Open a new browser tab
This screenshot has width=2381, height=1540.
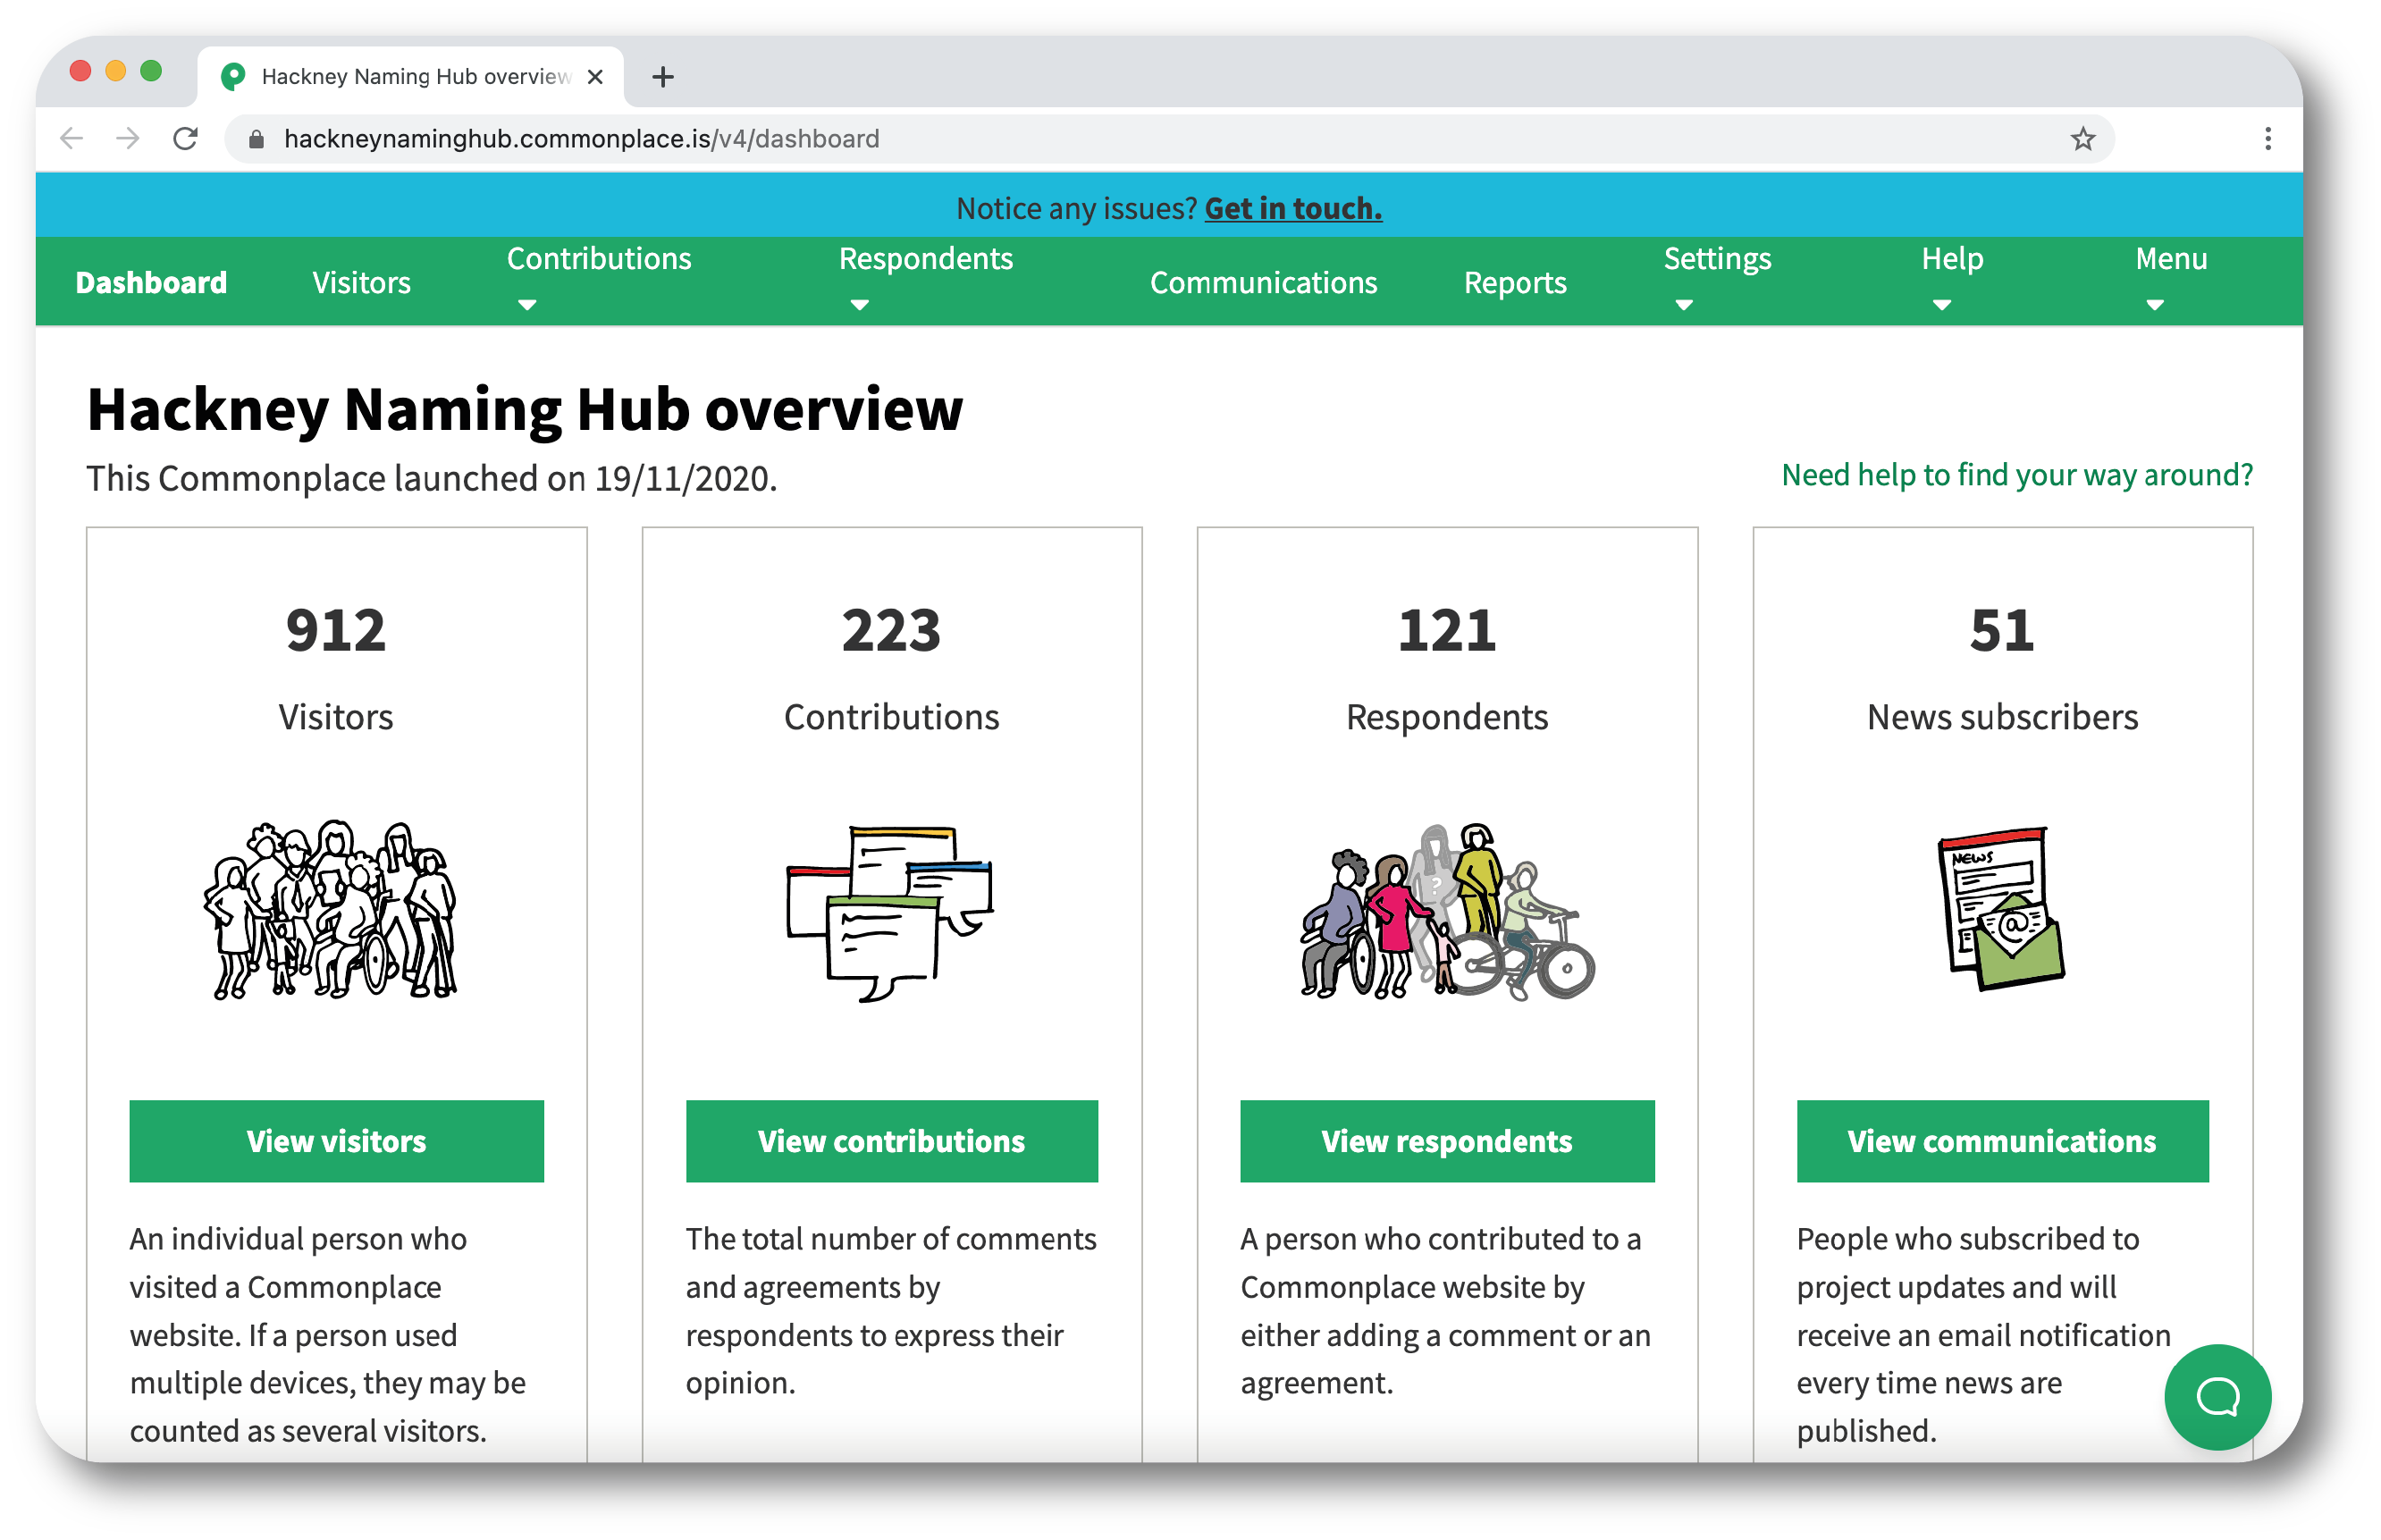[662, 77]
